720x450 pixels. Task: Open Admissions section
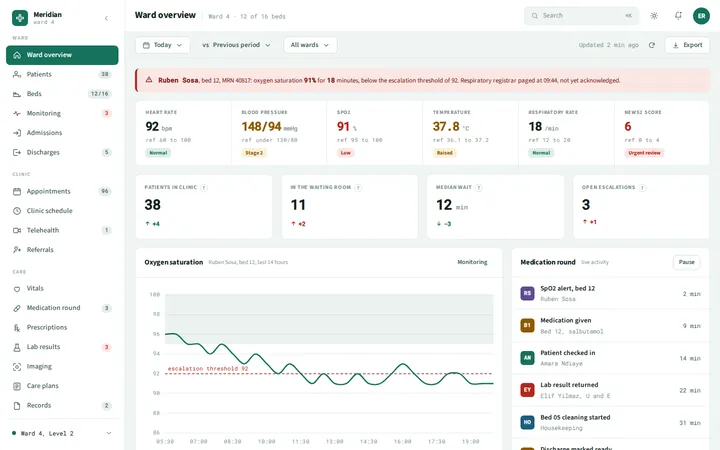click(62, 133)
